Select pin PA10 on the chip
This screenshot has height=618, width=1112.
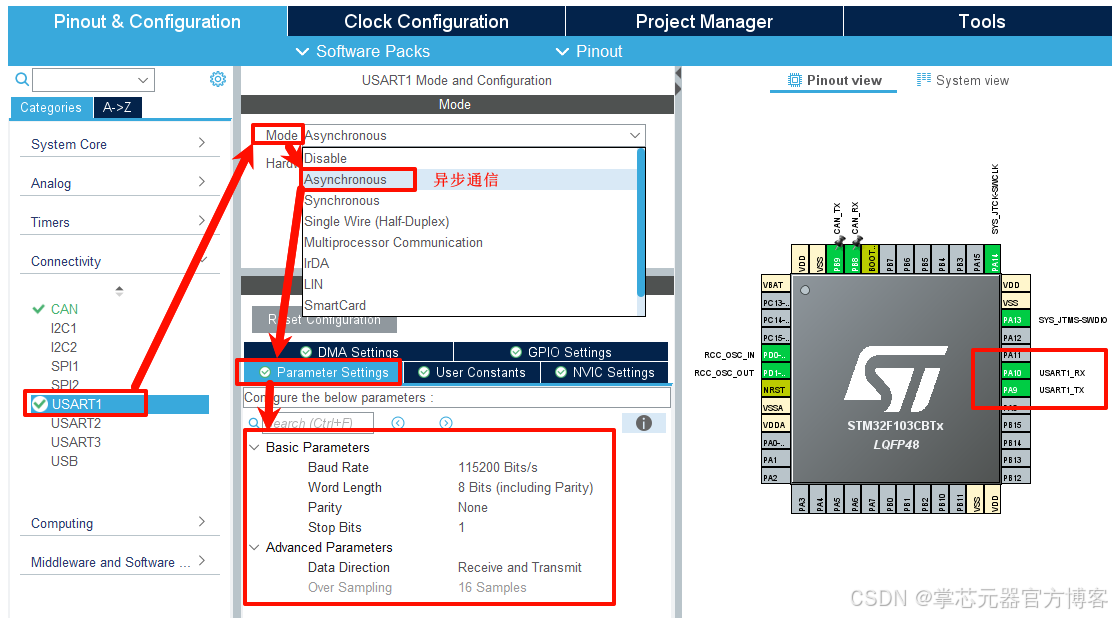1016,373
